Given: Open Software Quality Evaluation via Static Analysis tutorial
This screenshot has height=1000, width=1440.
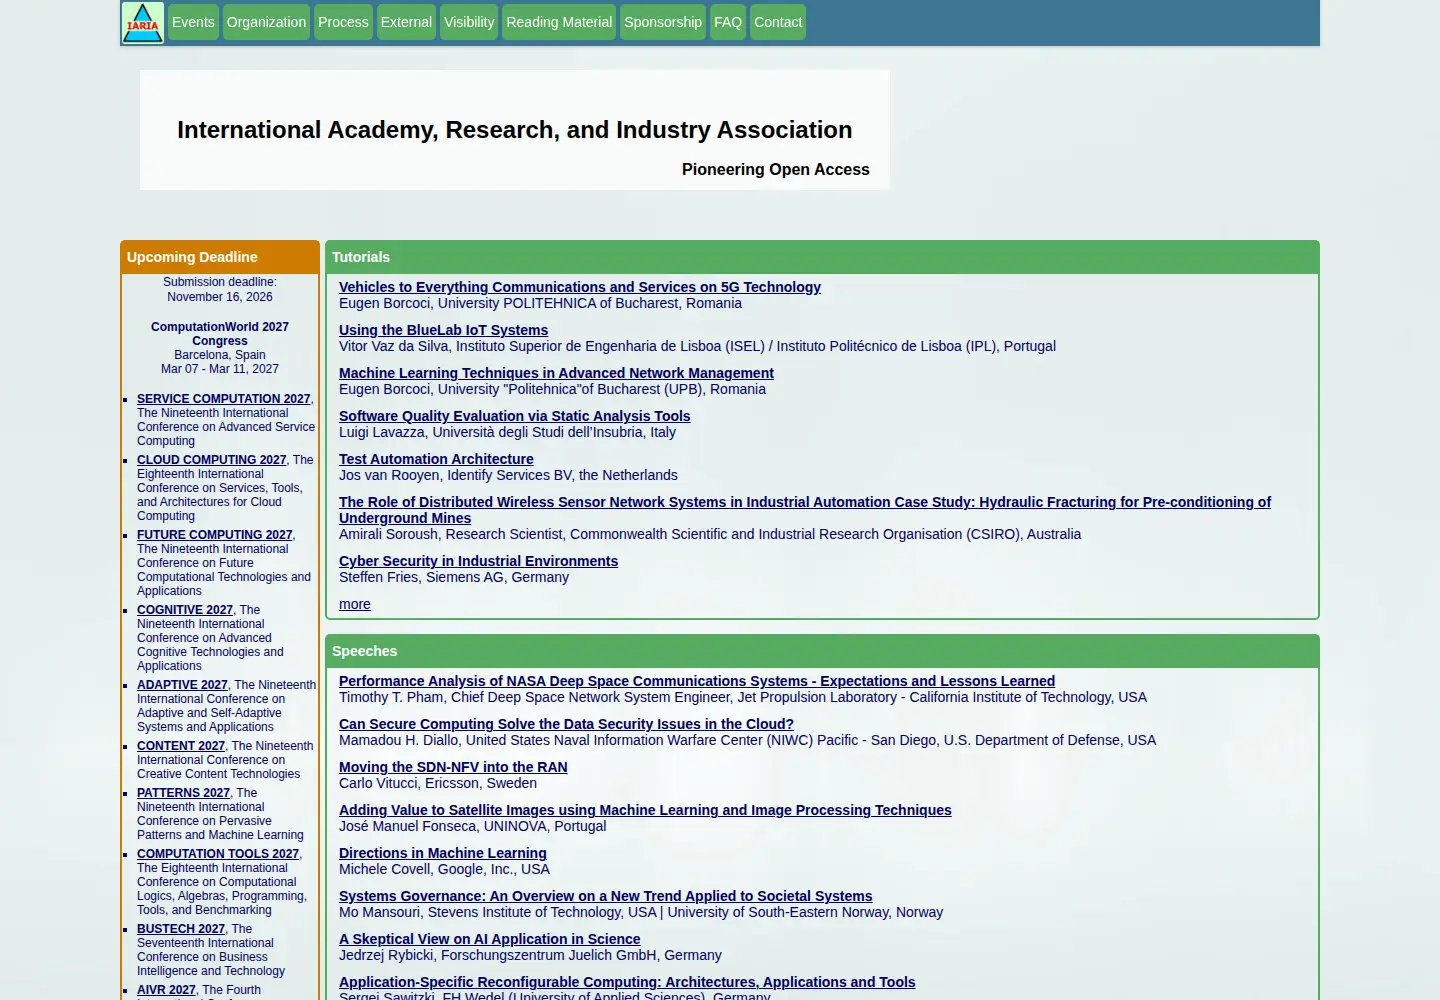Looking at the screenshot, I should 514,416.
